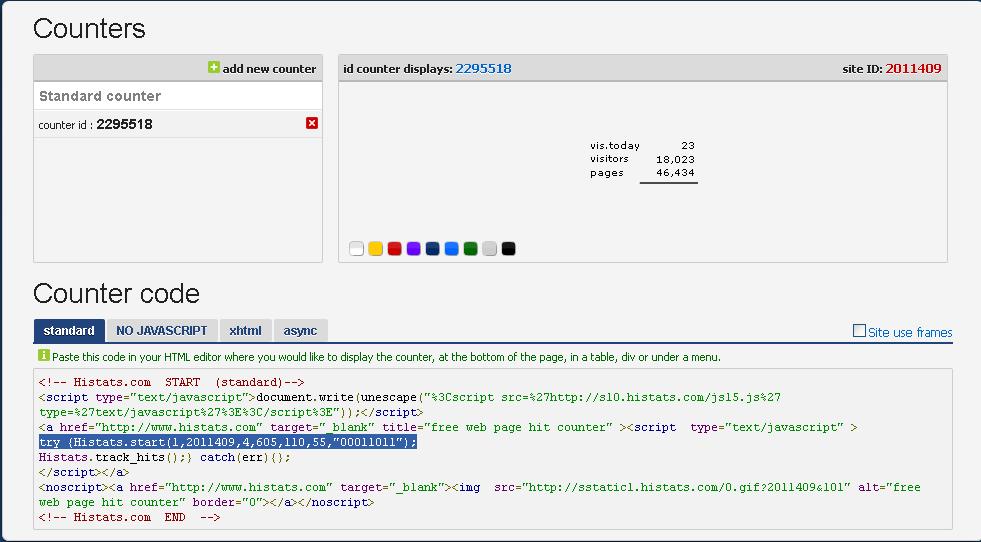This screenshot has width=981, height=542.
Task: Click the vis.today 23 value
Action: click(x=688, y=145)
